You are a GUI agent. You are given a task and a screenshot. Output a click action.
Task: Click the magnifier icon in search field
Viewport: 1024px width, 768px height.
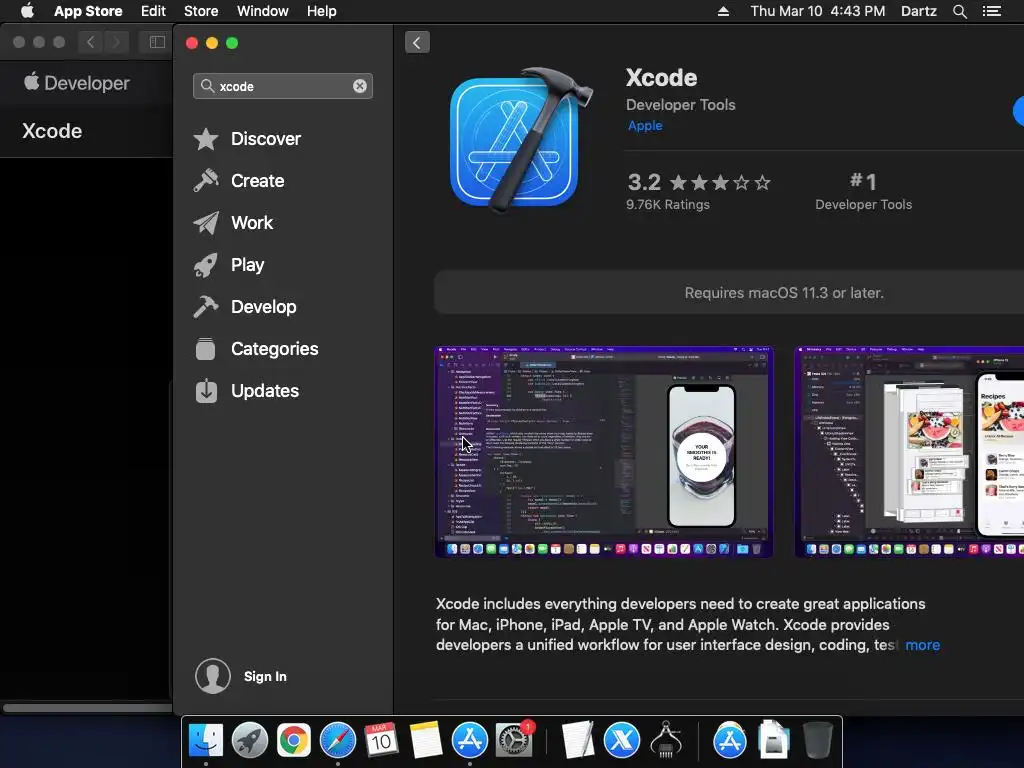click(207, 86)
